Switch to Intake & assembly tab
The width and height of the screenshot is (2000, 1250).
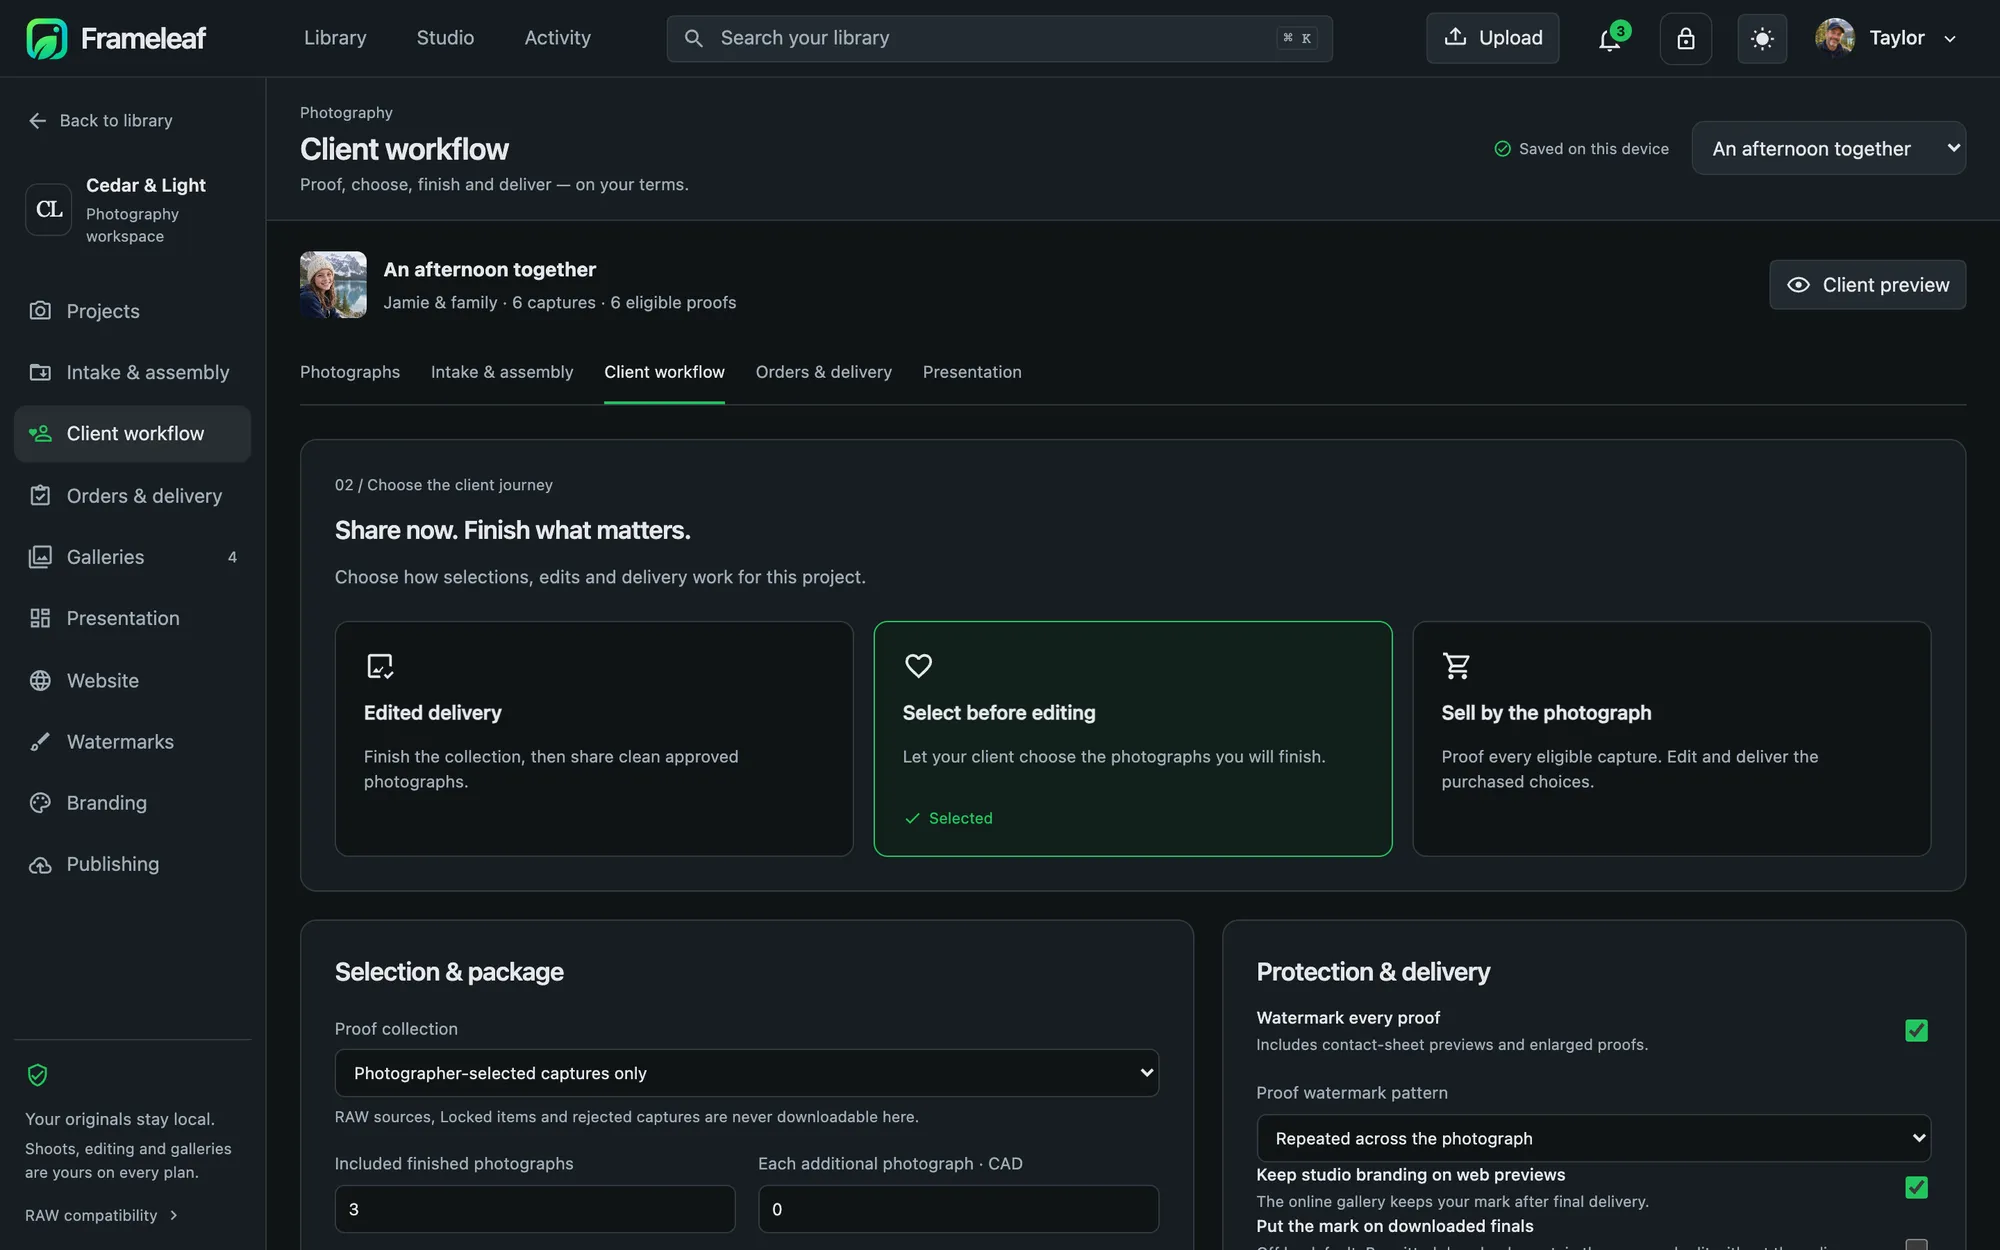[x=502, y=372]
